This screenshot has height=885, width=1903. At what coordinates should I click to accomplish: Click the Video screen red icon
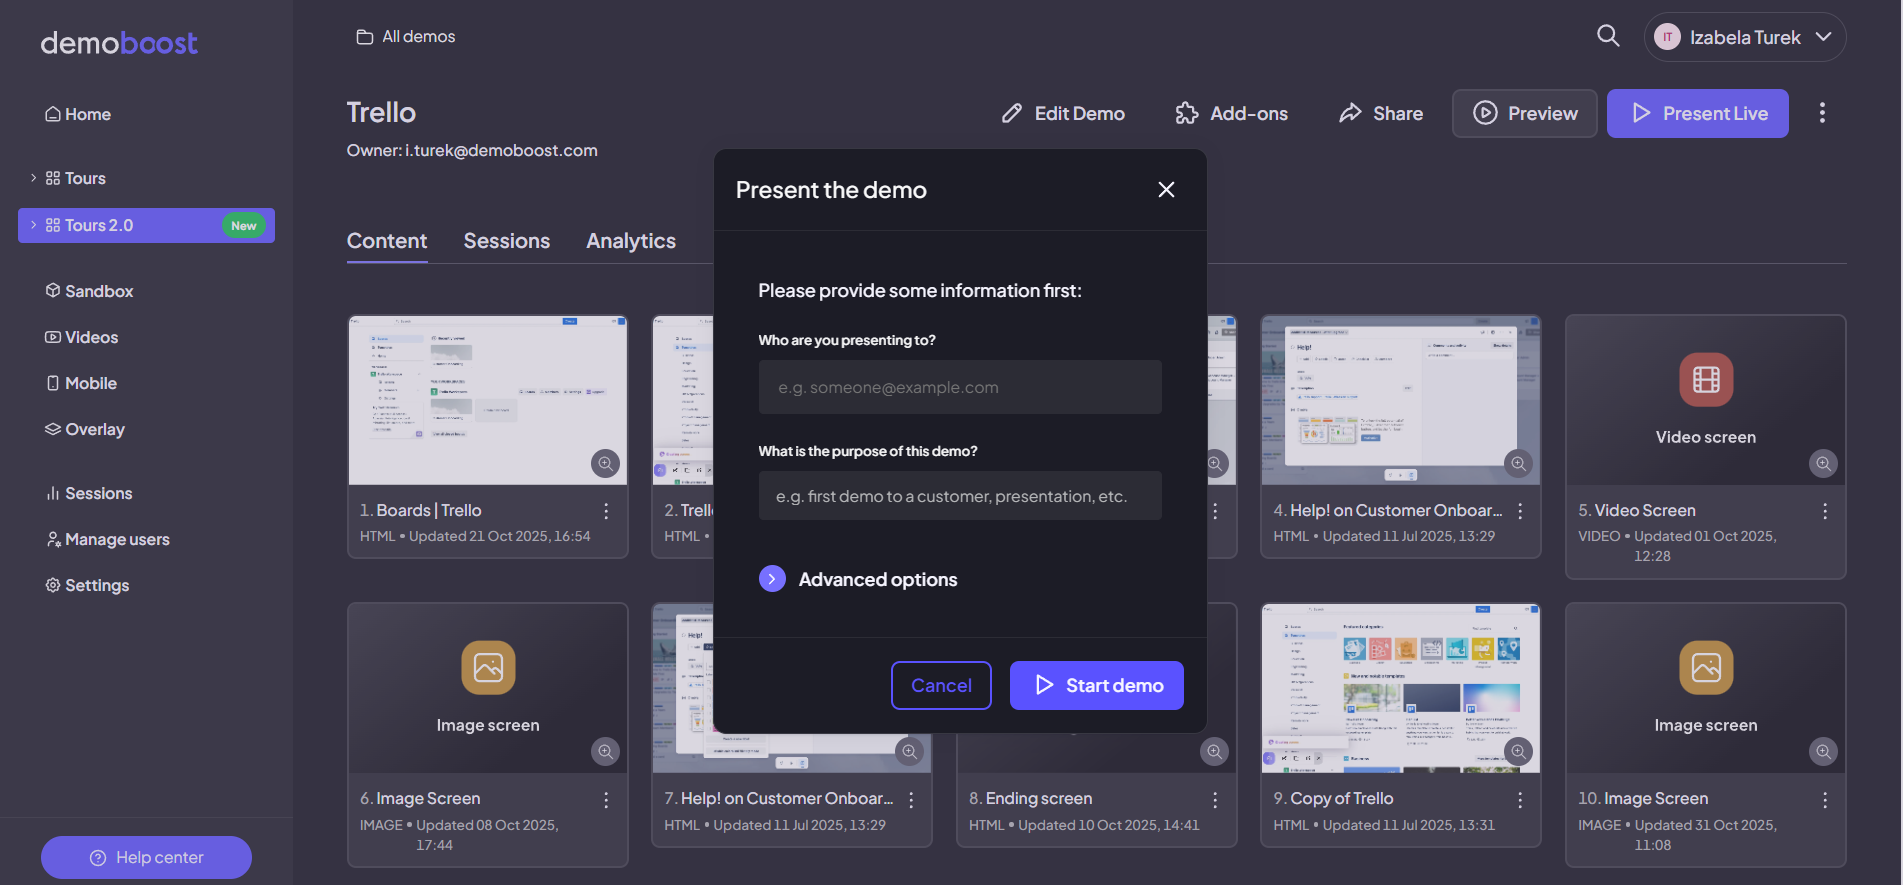coord(1706,379)
